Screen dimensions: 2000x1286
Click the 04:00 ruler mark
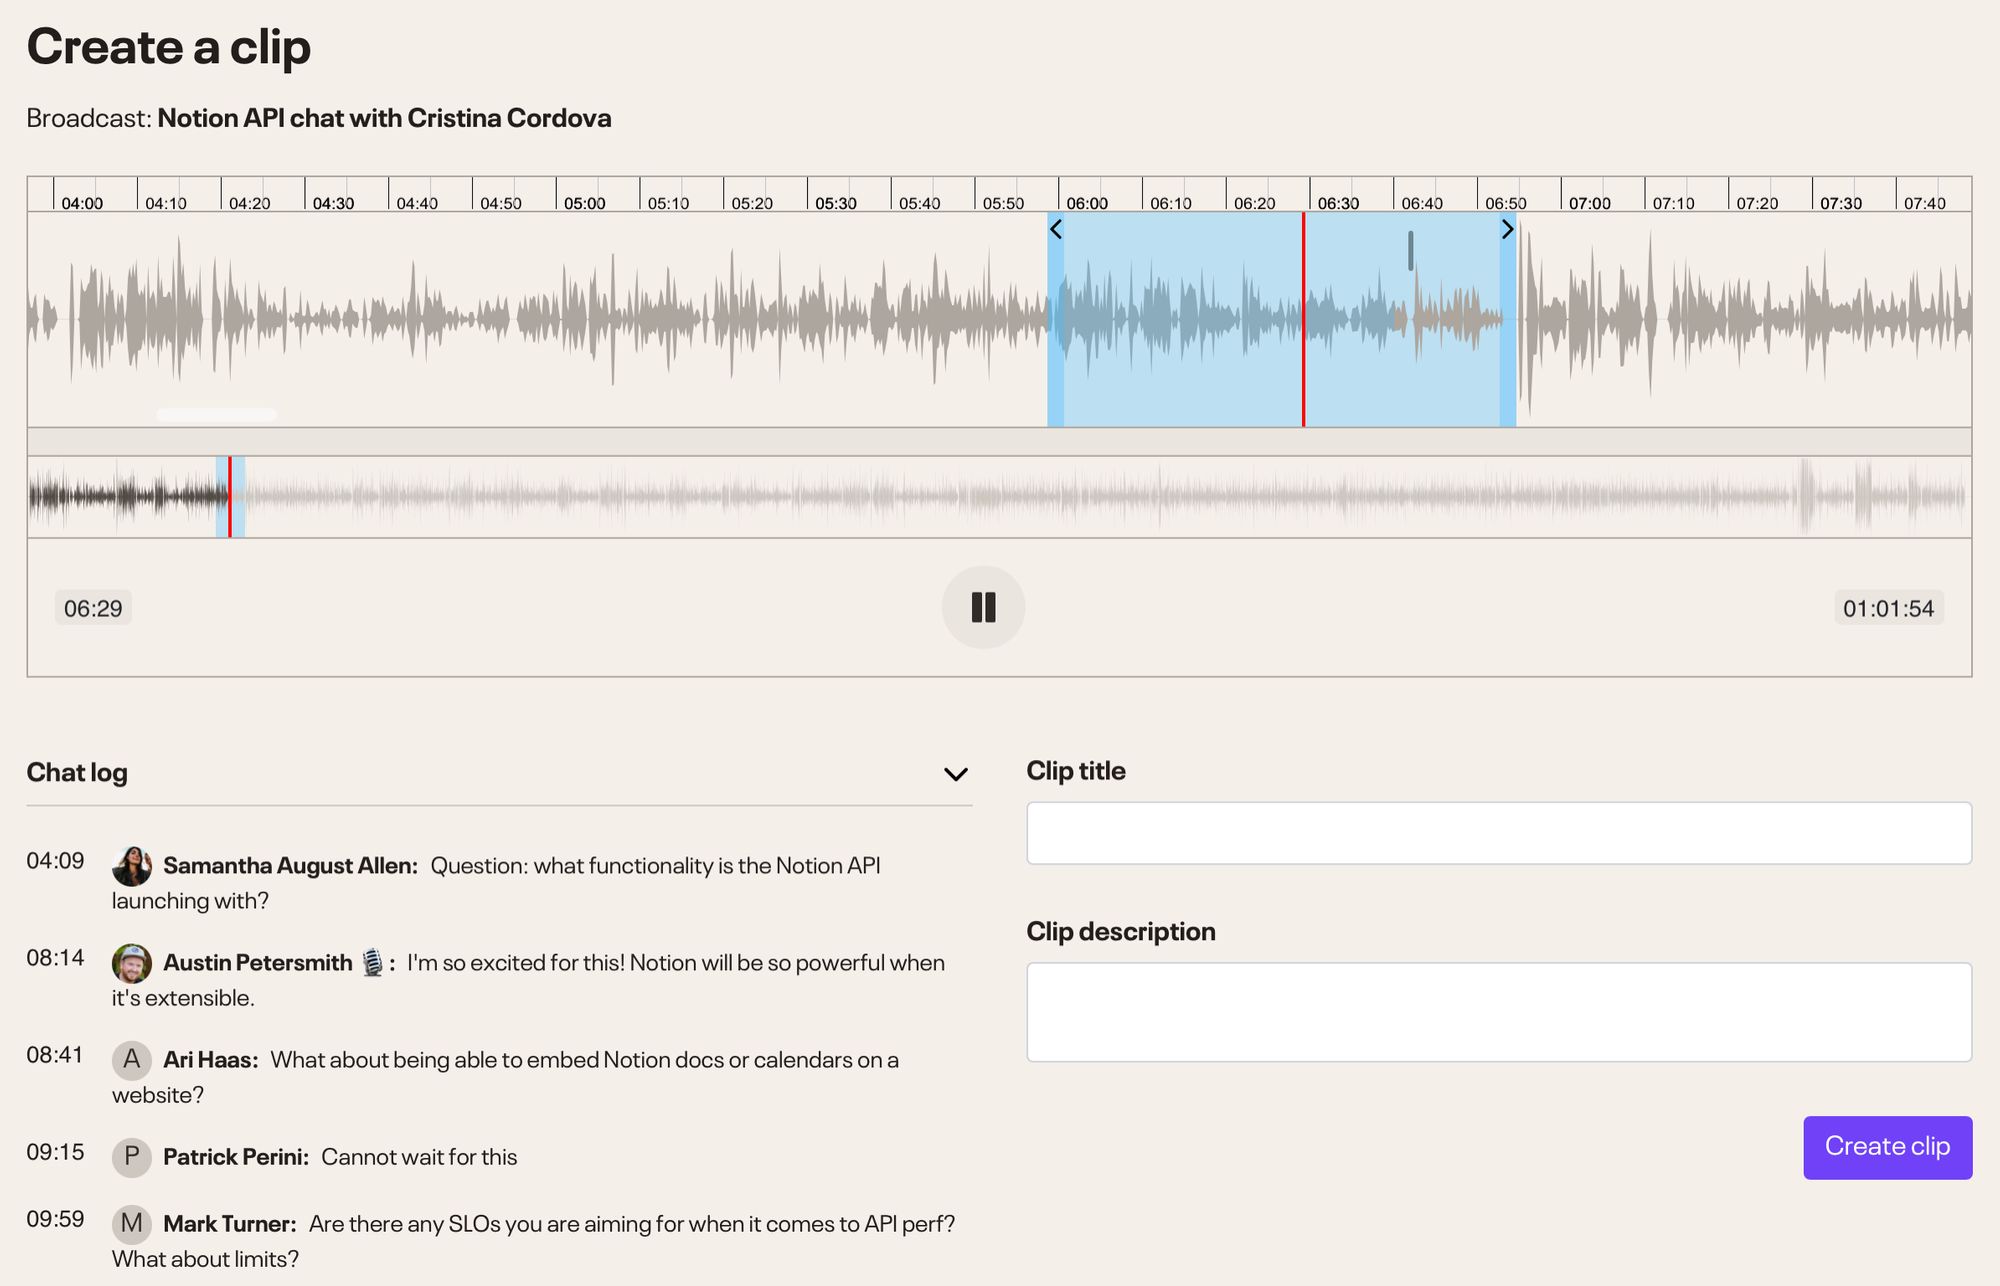pos(82,203)
